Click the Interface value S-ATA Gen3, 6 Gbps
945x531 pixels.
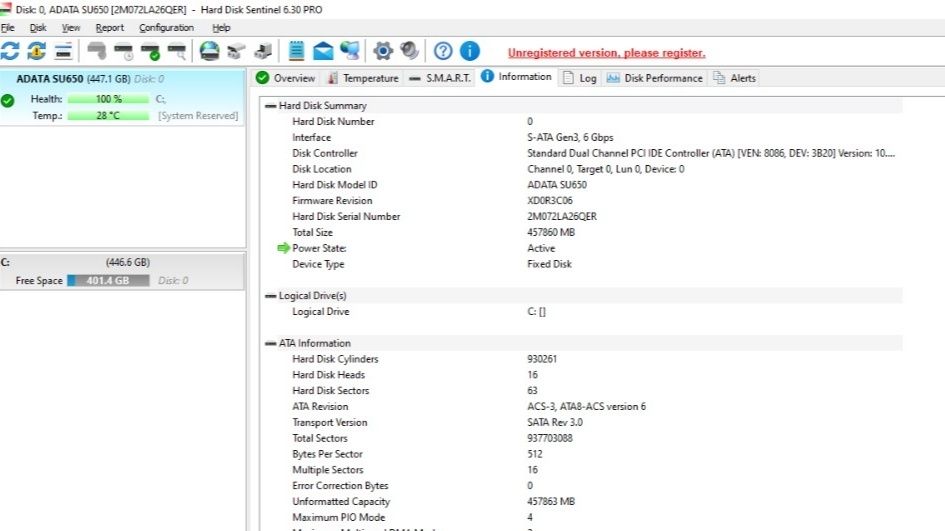570,137
